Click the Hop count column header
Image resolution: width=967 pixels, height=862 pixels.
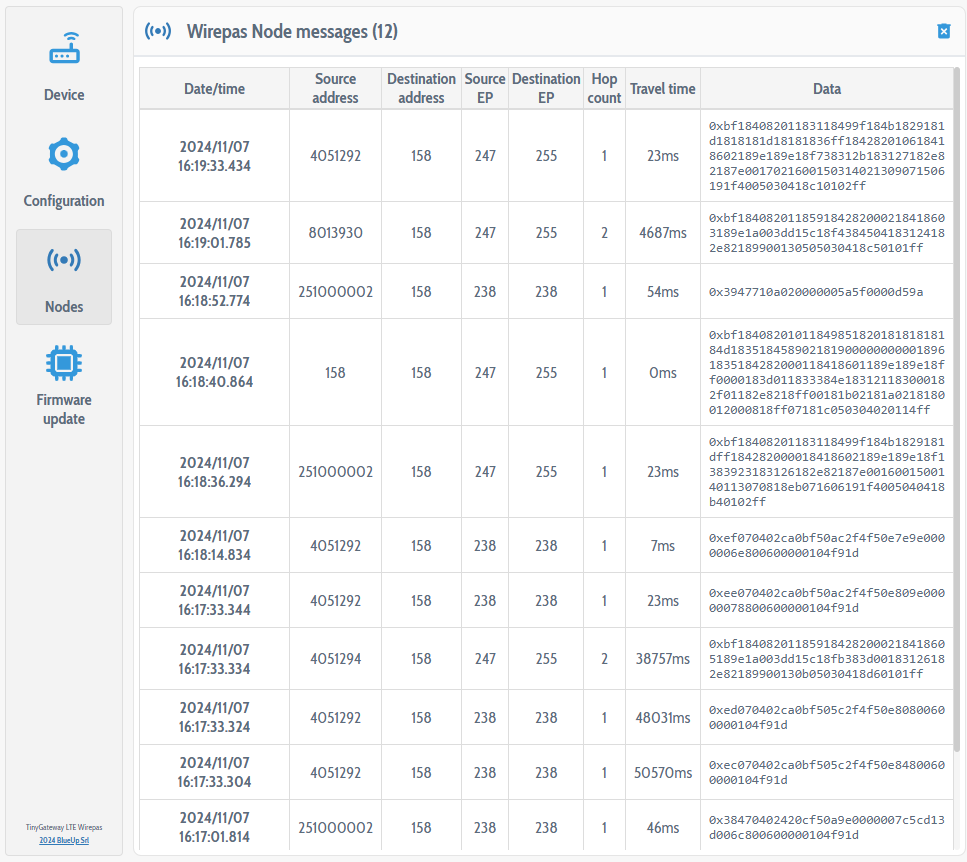click(x=604, y=88)
